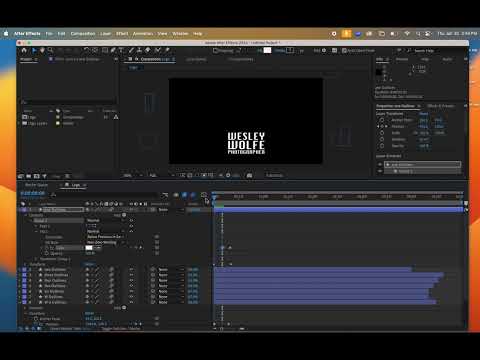The image size is (480, 360).
Task: Toggle the Auto-Open Panels checkbox
Action: [344, 51]
